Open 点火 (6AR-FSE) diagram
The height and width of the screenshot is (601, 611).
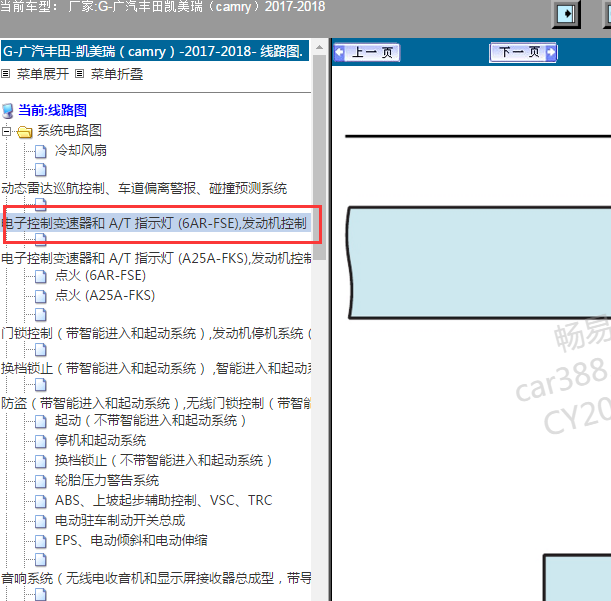pyautogui.click(x=100, y=275)
